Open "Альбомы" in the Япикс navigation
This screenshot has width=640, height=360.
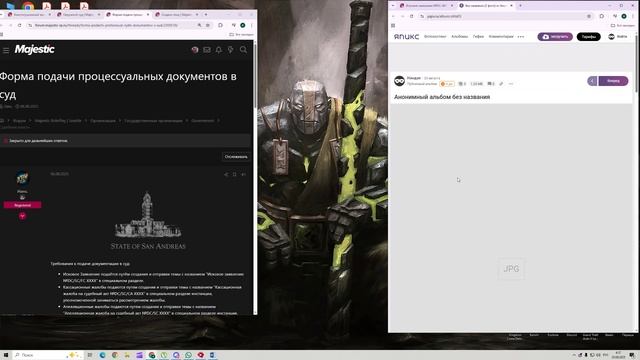point(460,37)
